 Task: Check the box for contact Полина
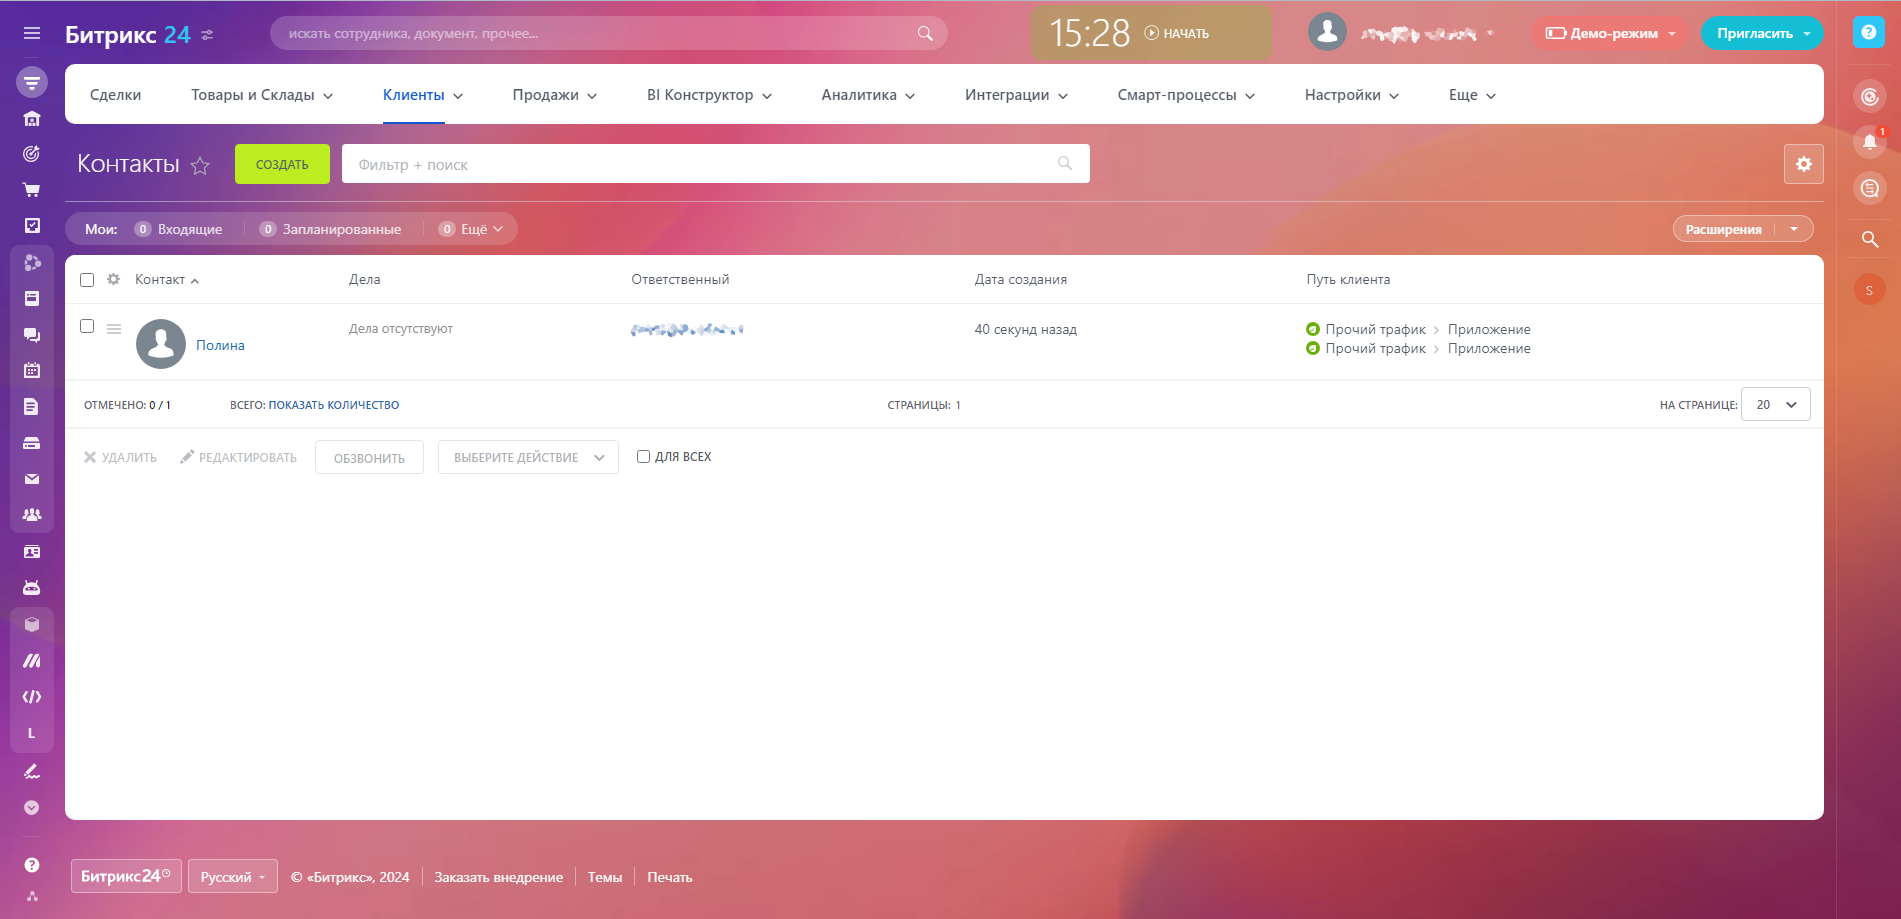[x=87, y=326]
